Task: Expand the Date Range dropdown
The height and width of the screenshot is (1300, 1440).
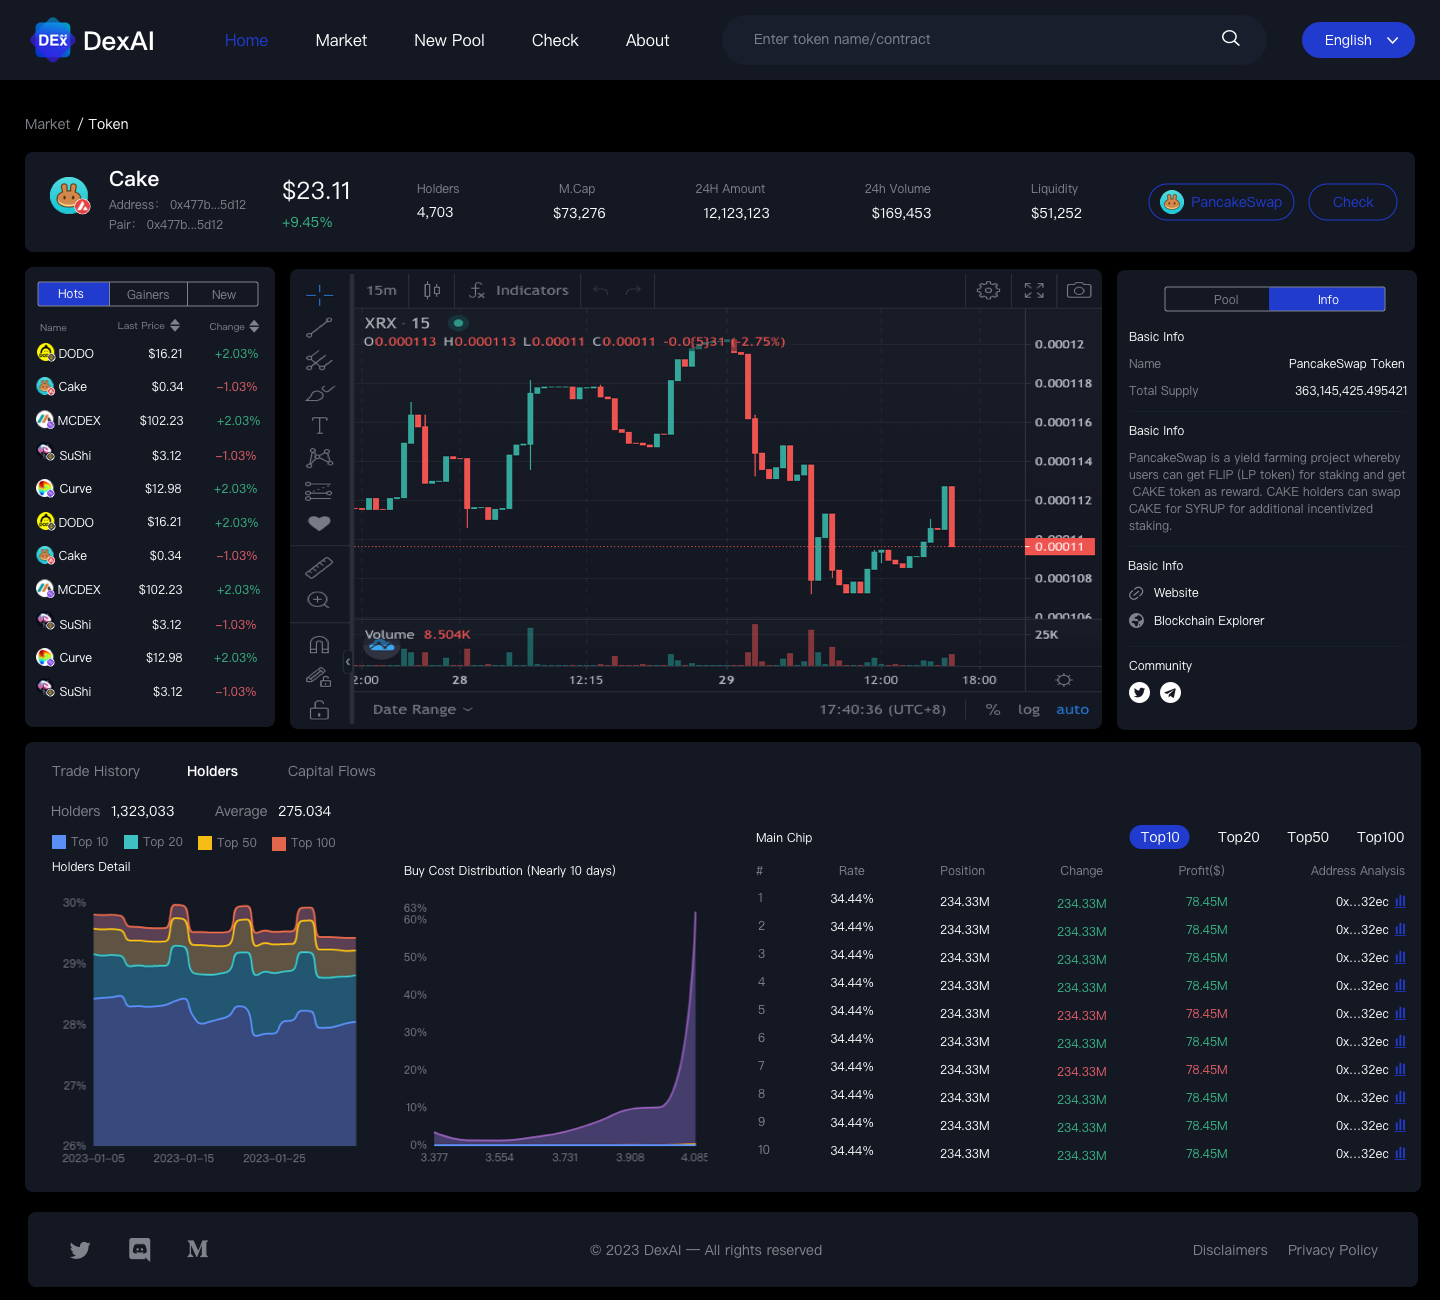Action: tap(422, 710)
